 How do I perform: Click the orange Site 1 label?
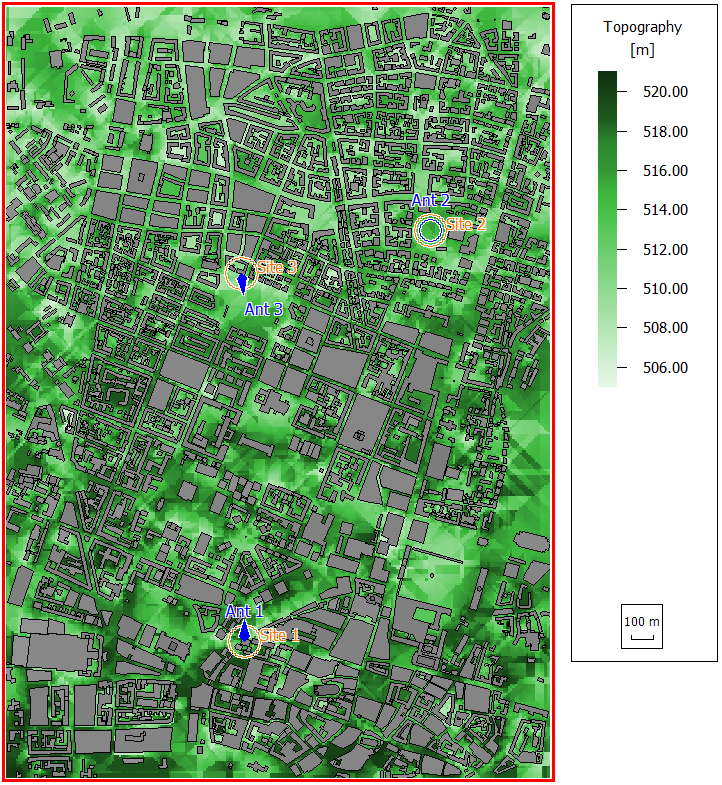(x=279, y=635)
